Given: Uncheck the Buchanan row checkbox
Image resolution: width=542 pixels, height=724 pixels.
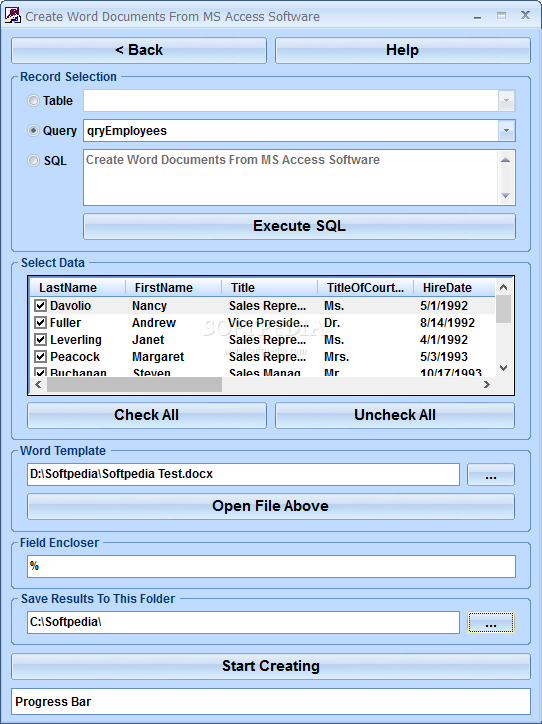Looking at the screenshot, I should tap(40, 372).
